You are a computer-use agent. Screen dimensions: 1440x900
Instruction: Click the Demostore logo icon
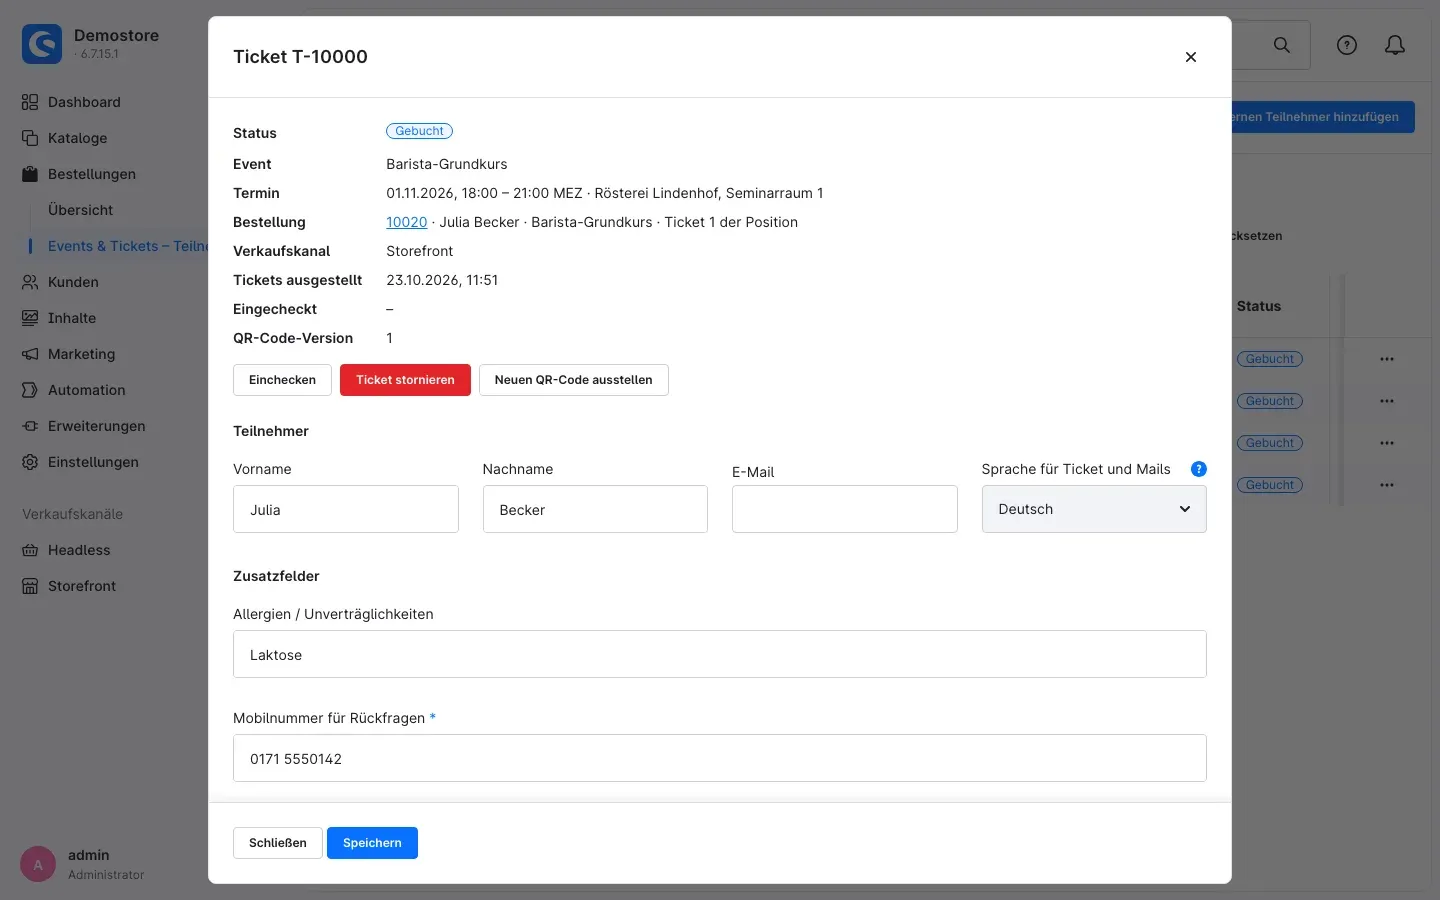click(42, 44)
